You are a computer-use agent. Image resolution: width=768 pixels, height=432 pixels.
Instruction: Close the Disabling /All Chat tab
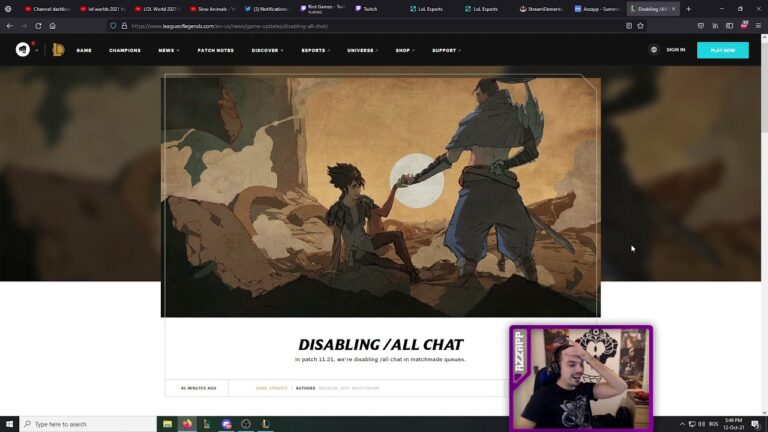click(673, 9)
